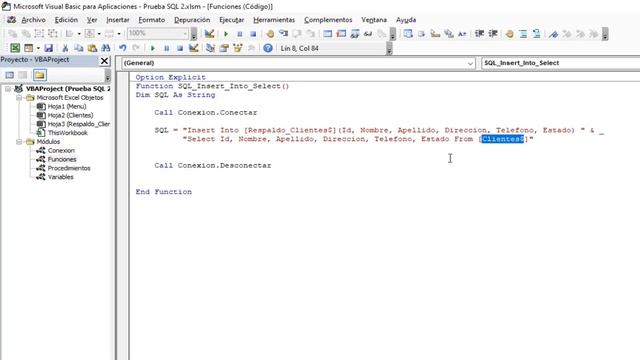Open the Complementos menu
The image size is (640, 360).
[328, 20]
